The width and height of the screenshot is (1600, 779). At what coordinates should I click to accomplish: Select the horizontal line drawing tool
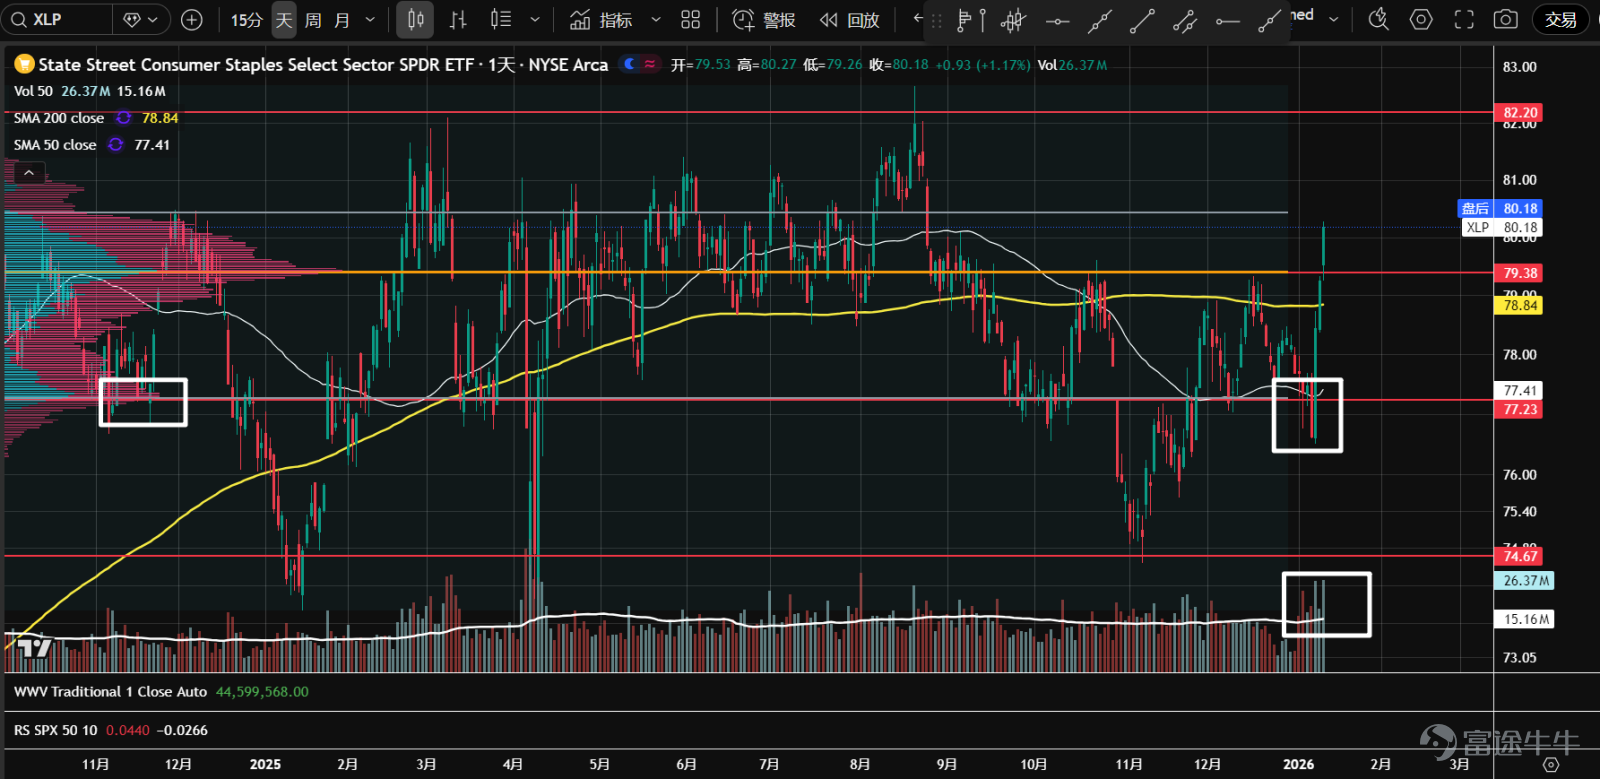(1057, 20)
